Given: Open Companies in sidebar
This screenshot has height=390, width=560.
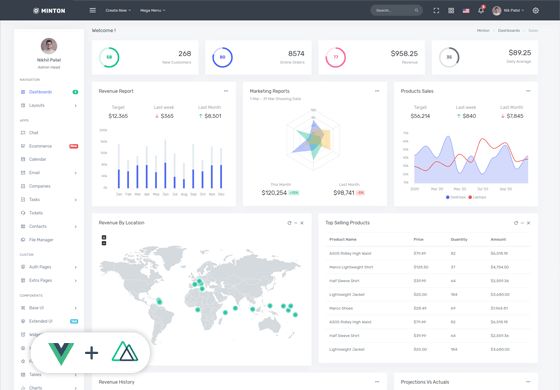Looking at the screenshot, I should tap(49, 186).
